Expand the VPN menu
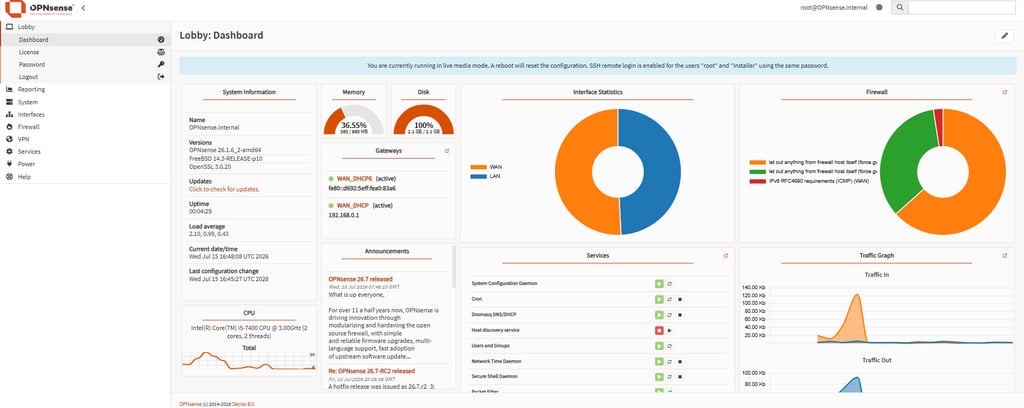The image size is (1024, 408). [85, 139]
